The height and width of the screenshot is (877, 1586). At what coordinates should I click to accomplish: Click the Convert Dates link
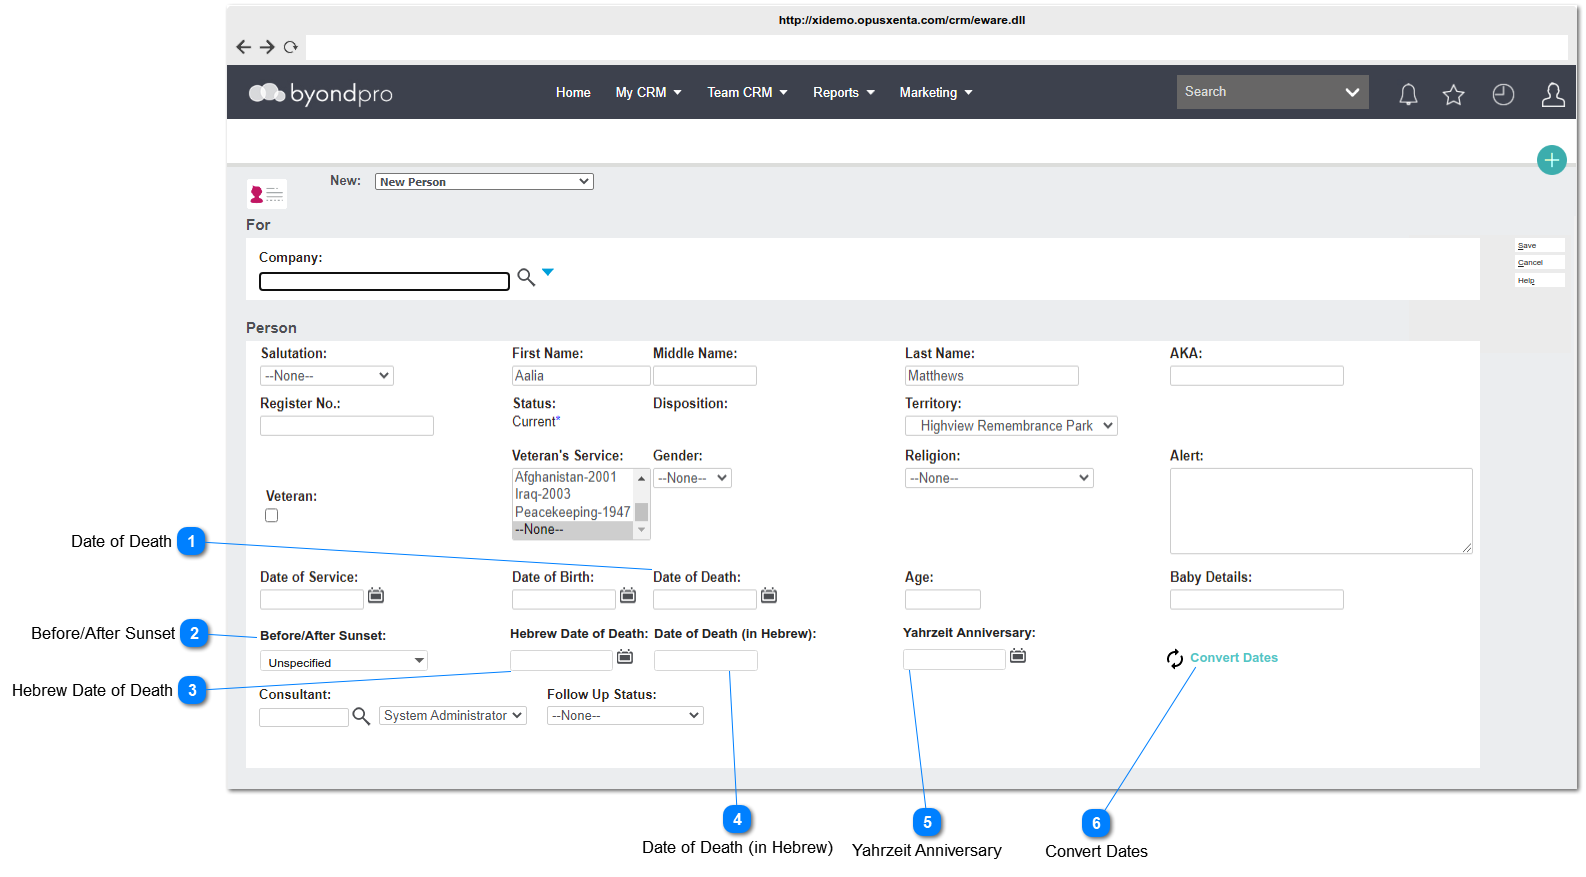(x=1234, y=658)
